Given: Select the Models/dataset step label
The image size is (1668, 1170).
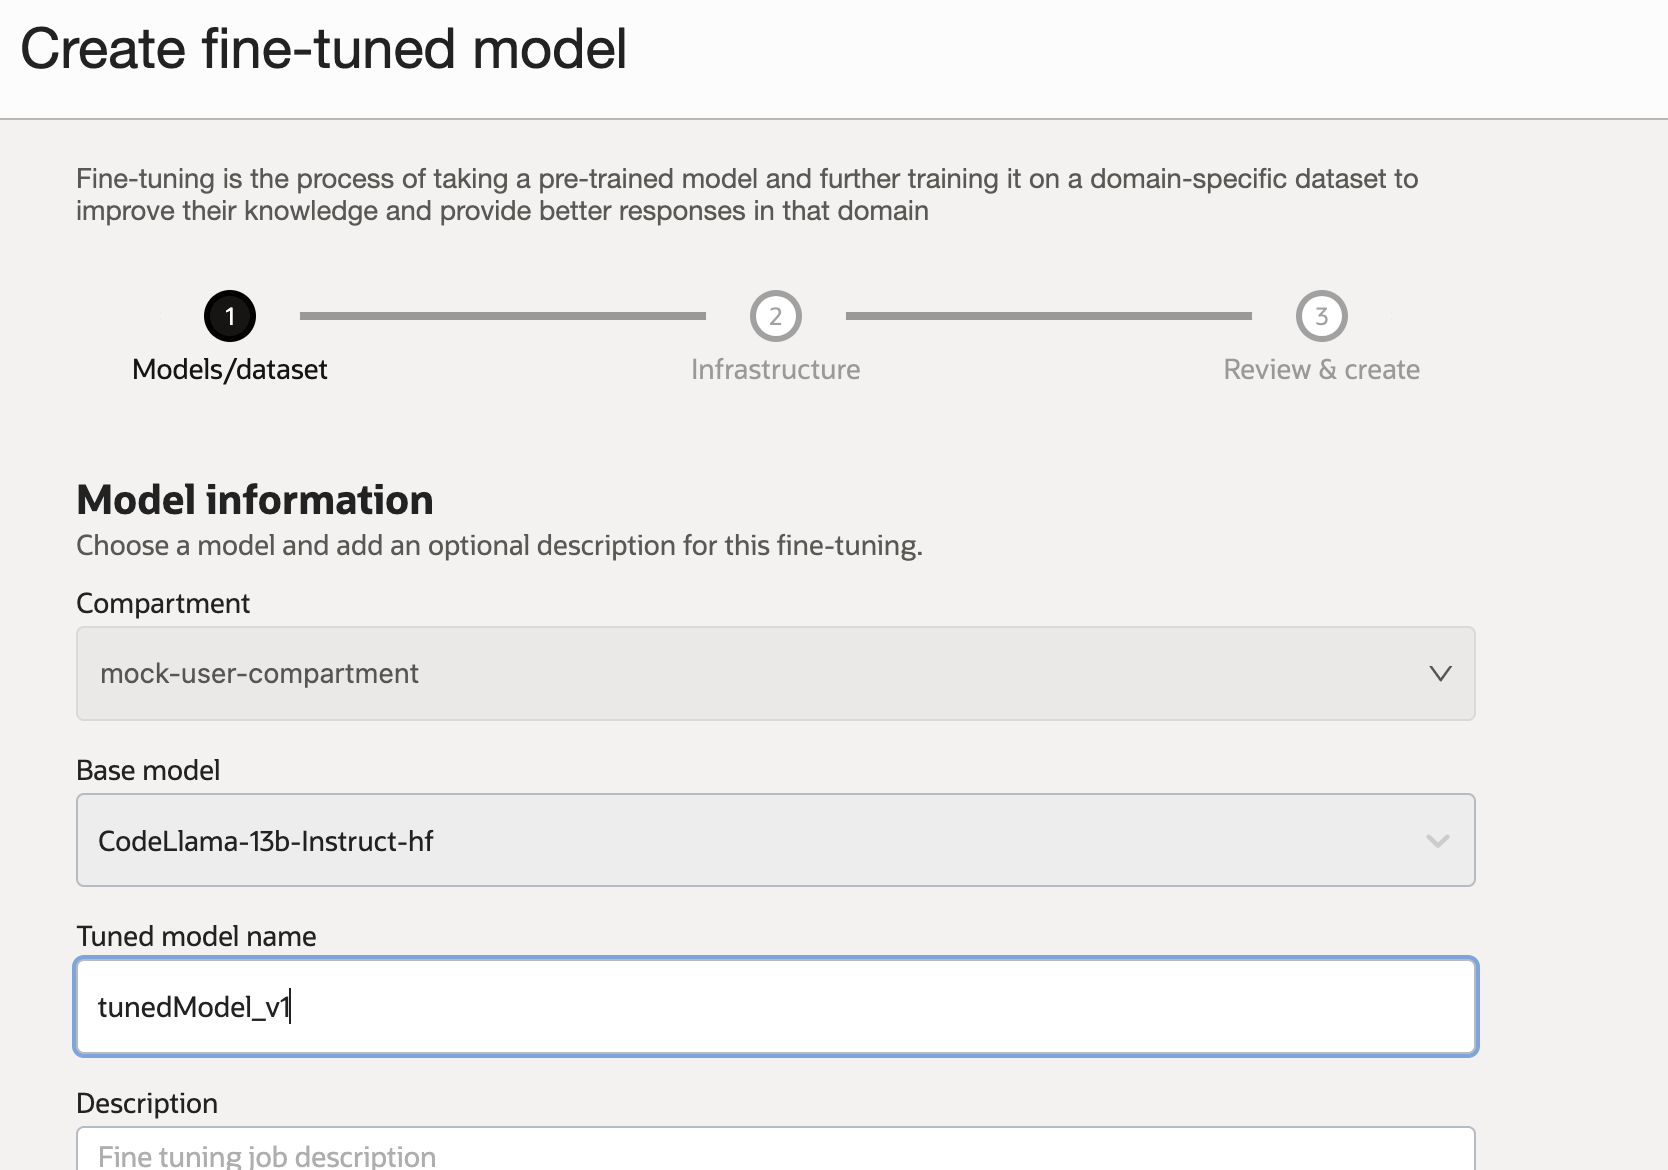Looking at the screenshot, I should [x=230, y=370].
